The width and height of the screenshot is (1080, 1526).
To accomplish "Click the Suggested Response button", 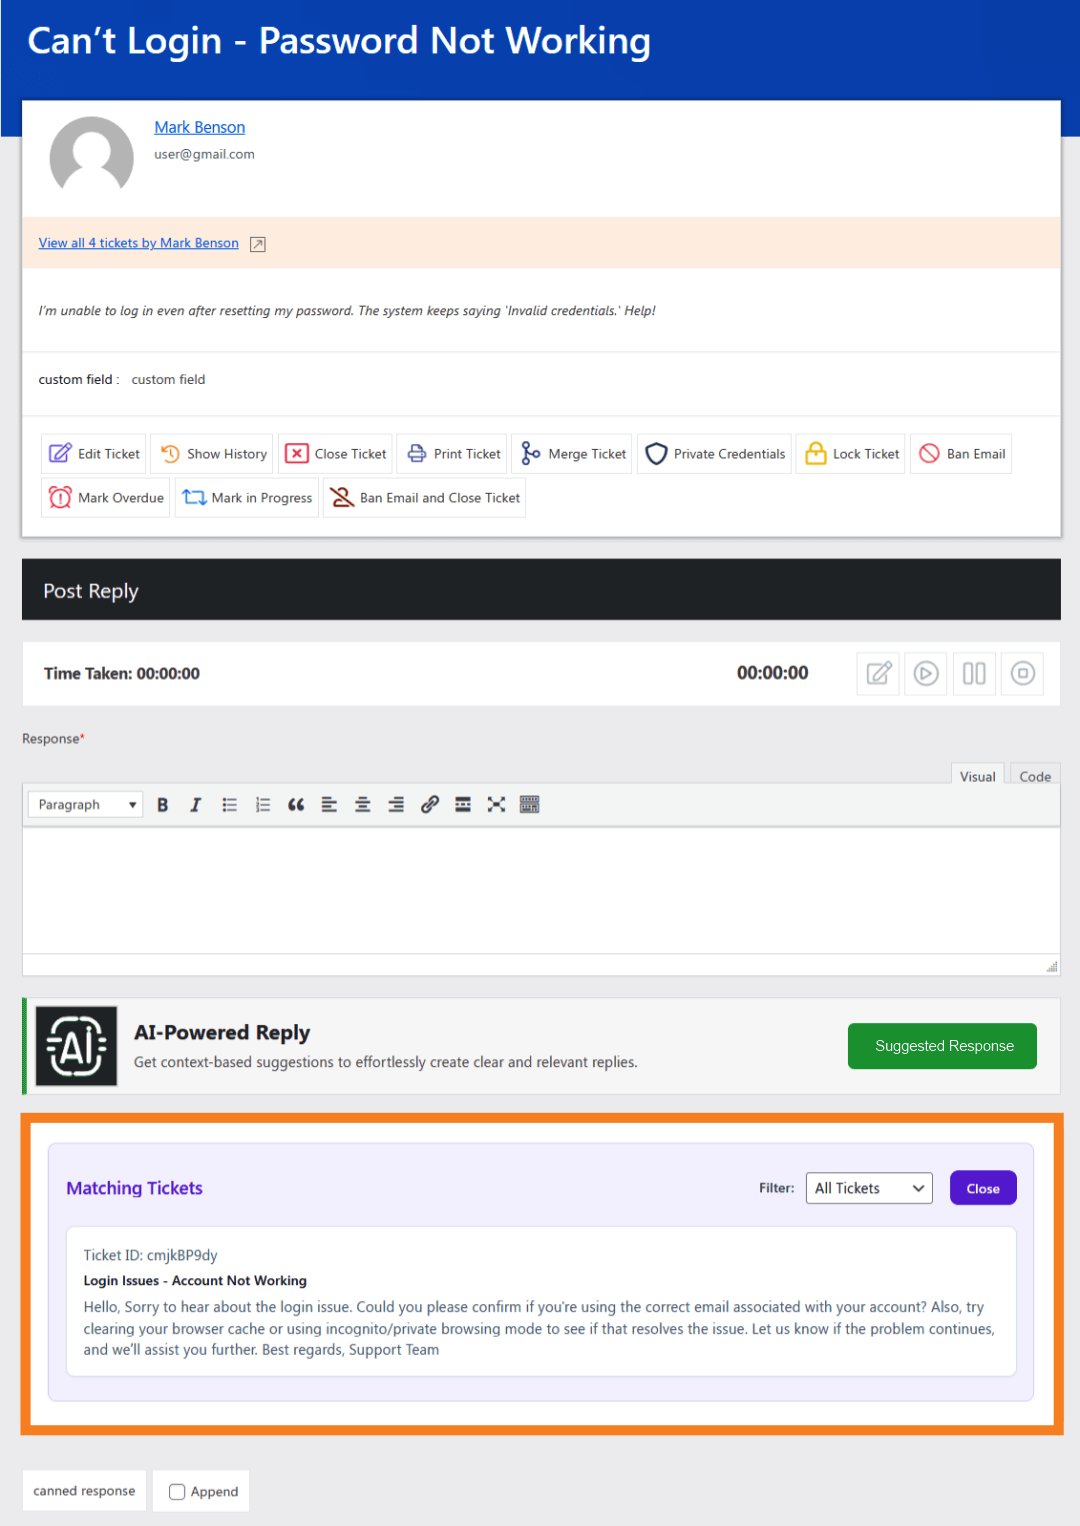I will [943, 1046].
